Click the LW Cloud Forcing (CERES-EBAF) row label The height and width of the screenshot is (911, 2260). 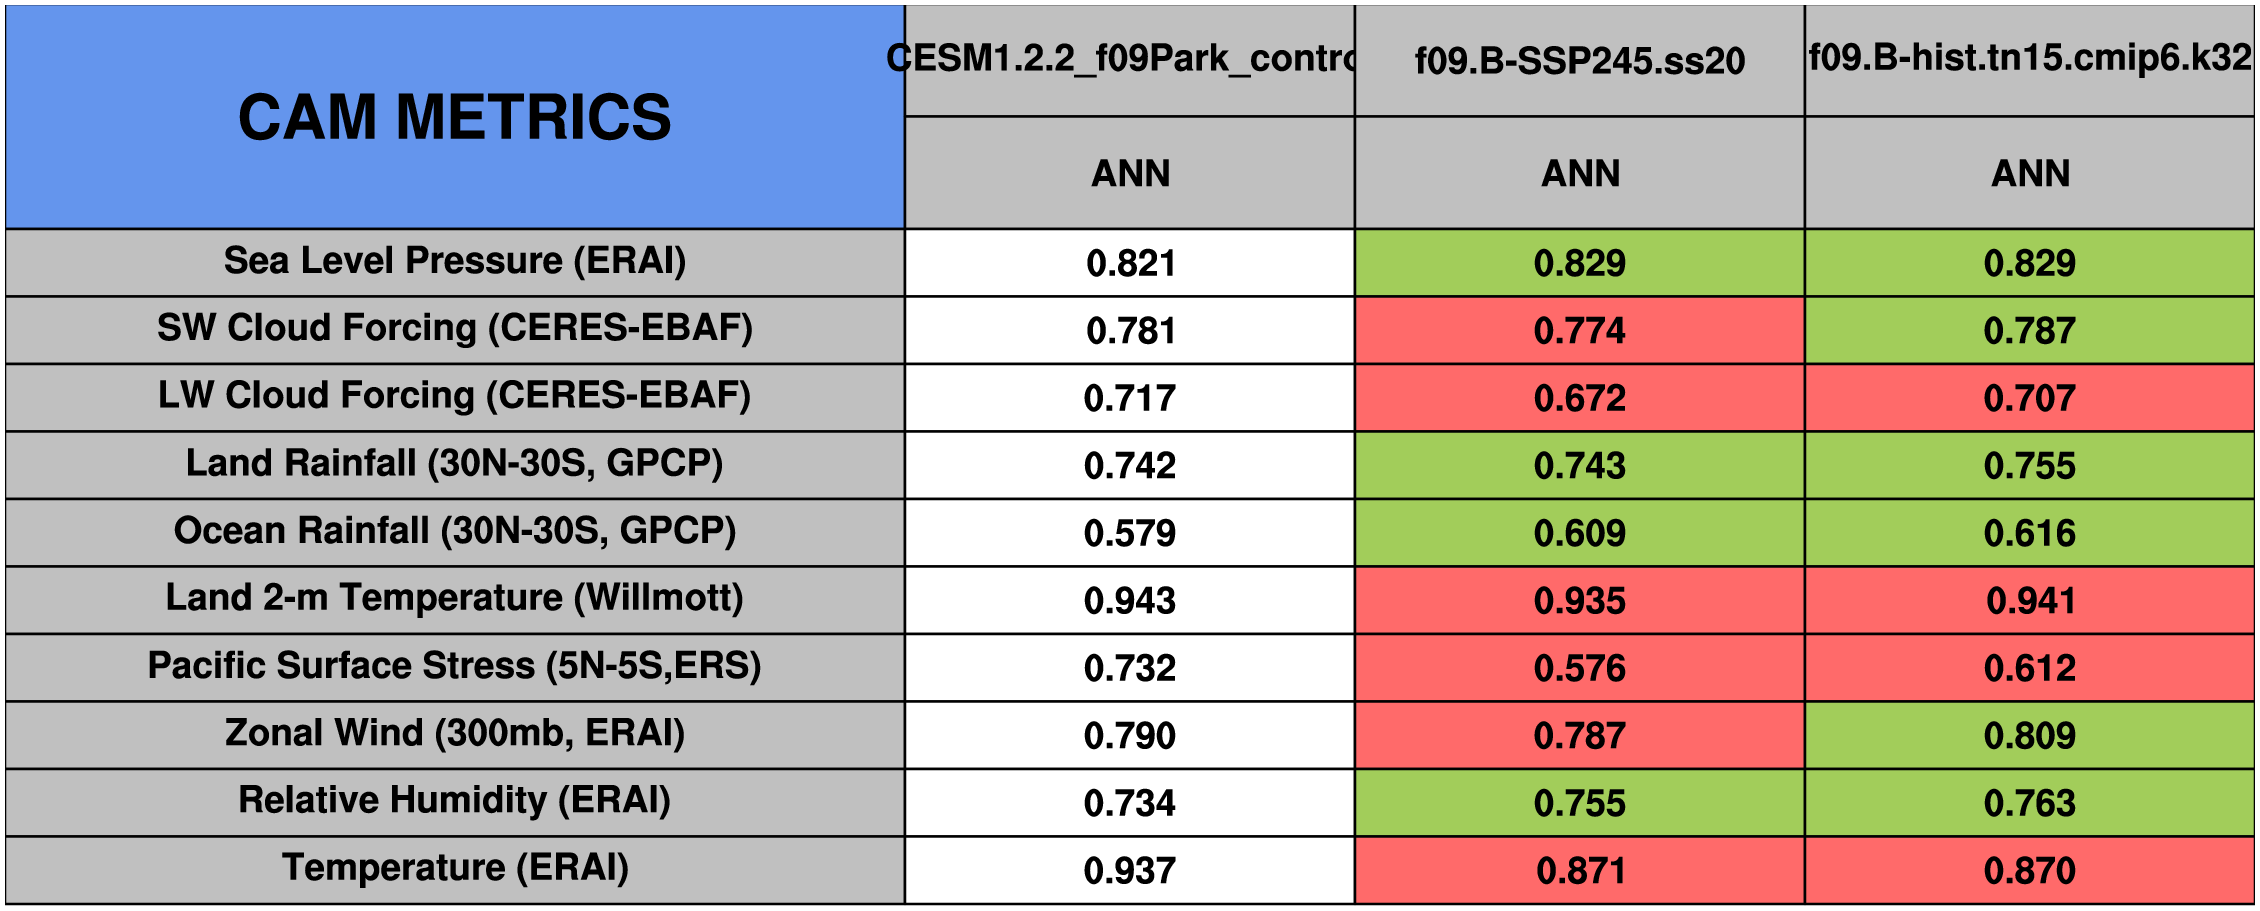[455, 395]
